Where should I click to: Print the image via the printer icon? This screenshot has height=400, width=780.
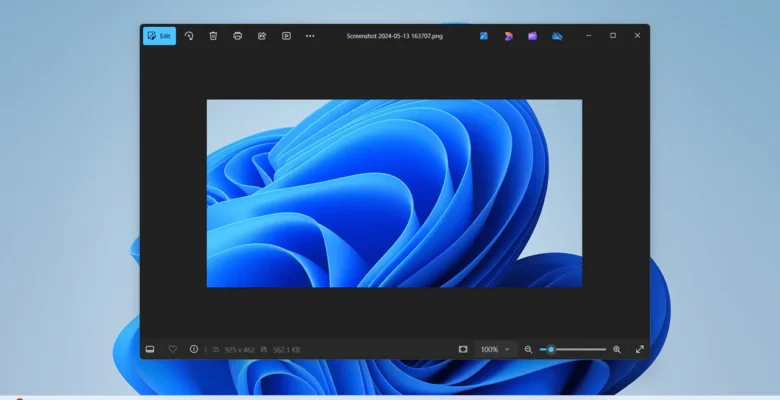(x=237, y=36)
